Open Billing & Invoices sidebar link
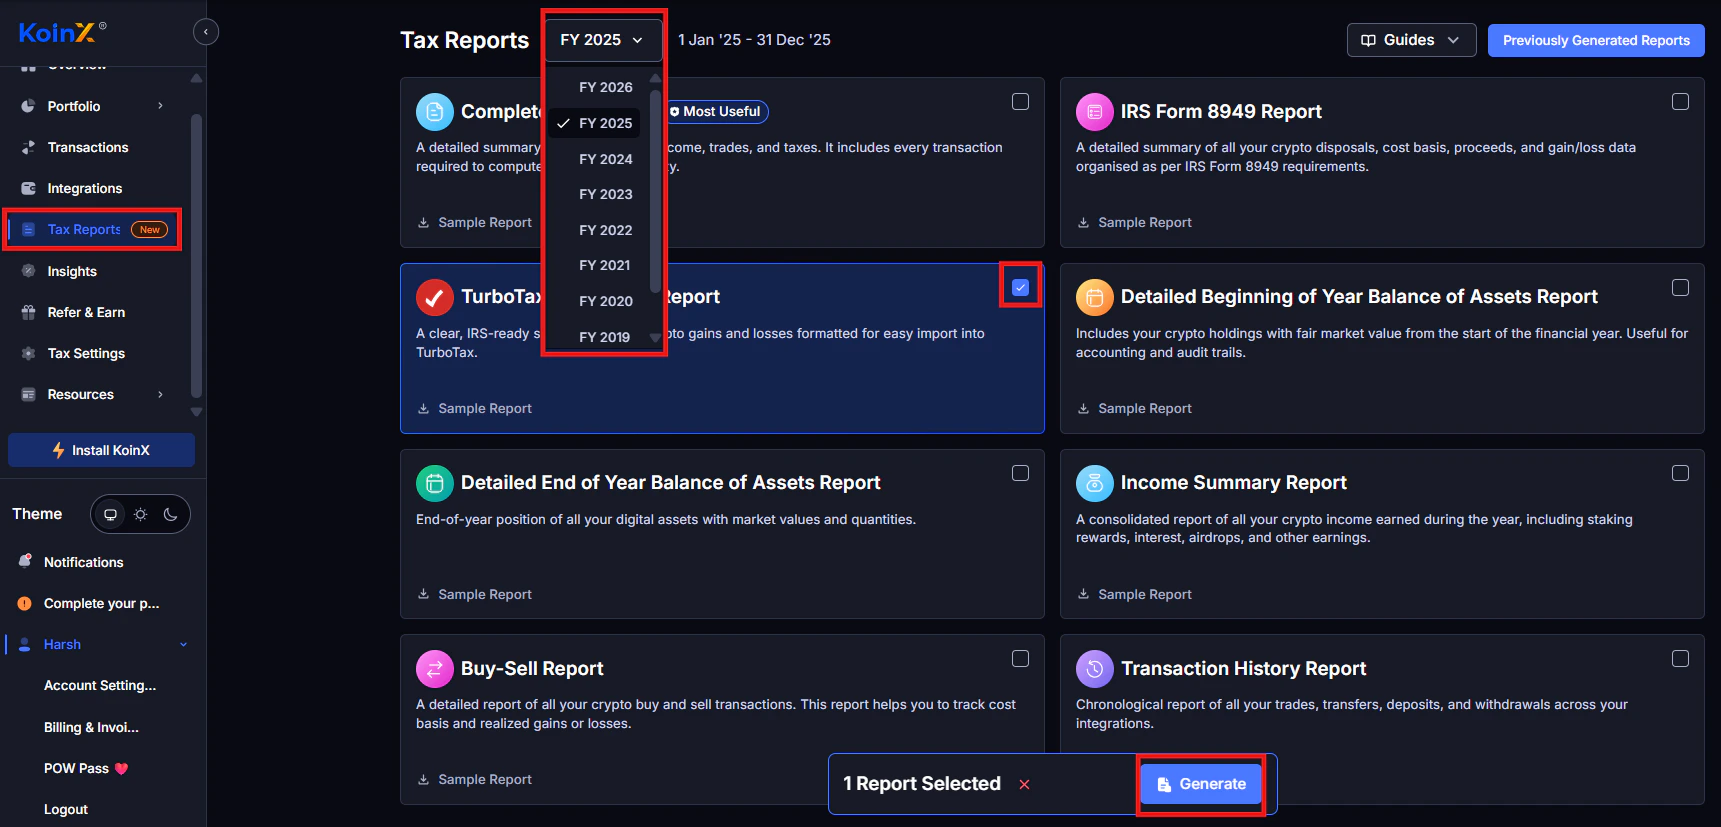Screen dimensions: 1721x827 tap(91, 727)
